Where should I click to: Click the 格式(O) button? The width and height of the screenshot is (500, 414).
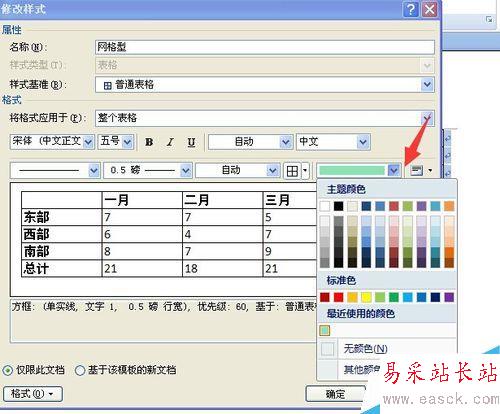(x=33, y=394)
